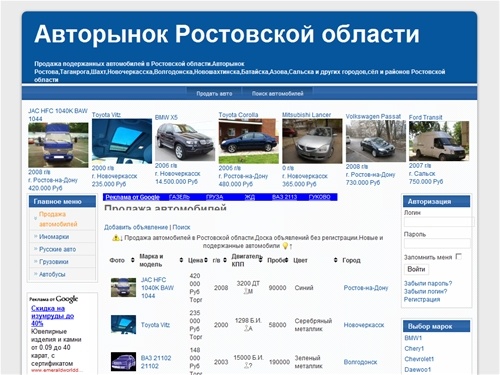The height and width of the screenshot is (375, 500).
Task: Click Новочеркасск city link in table
Action: click(x=364, y=325)
